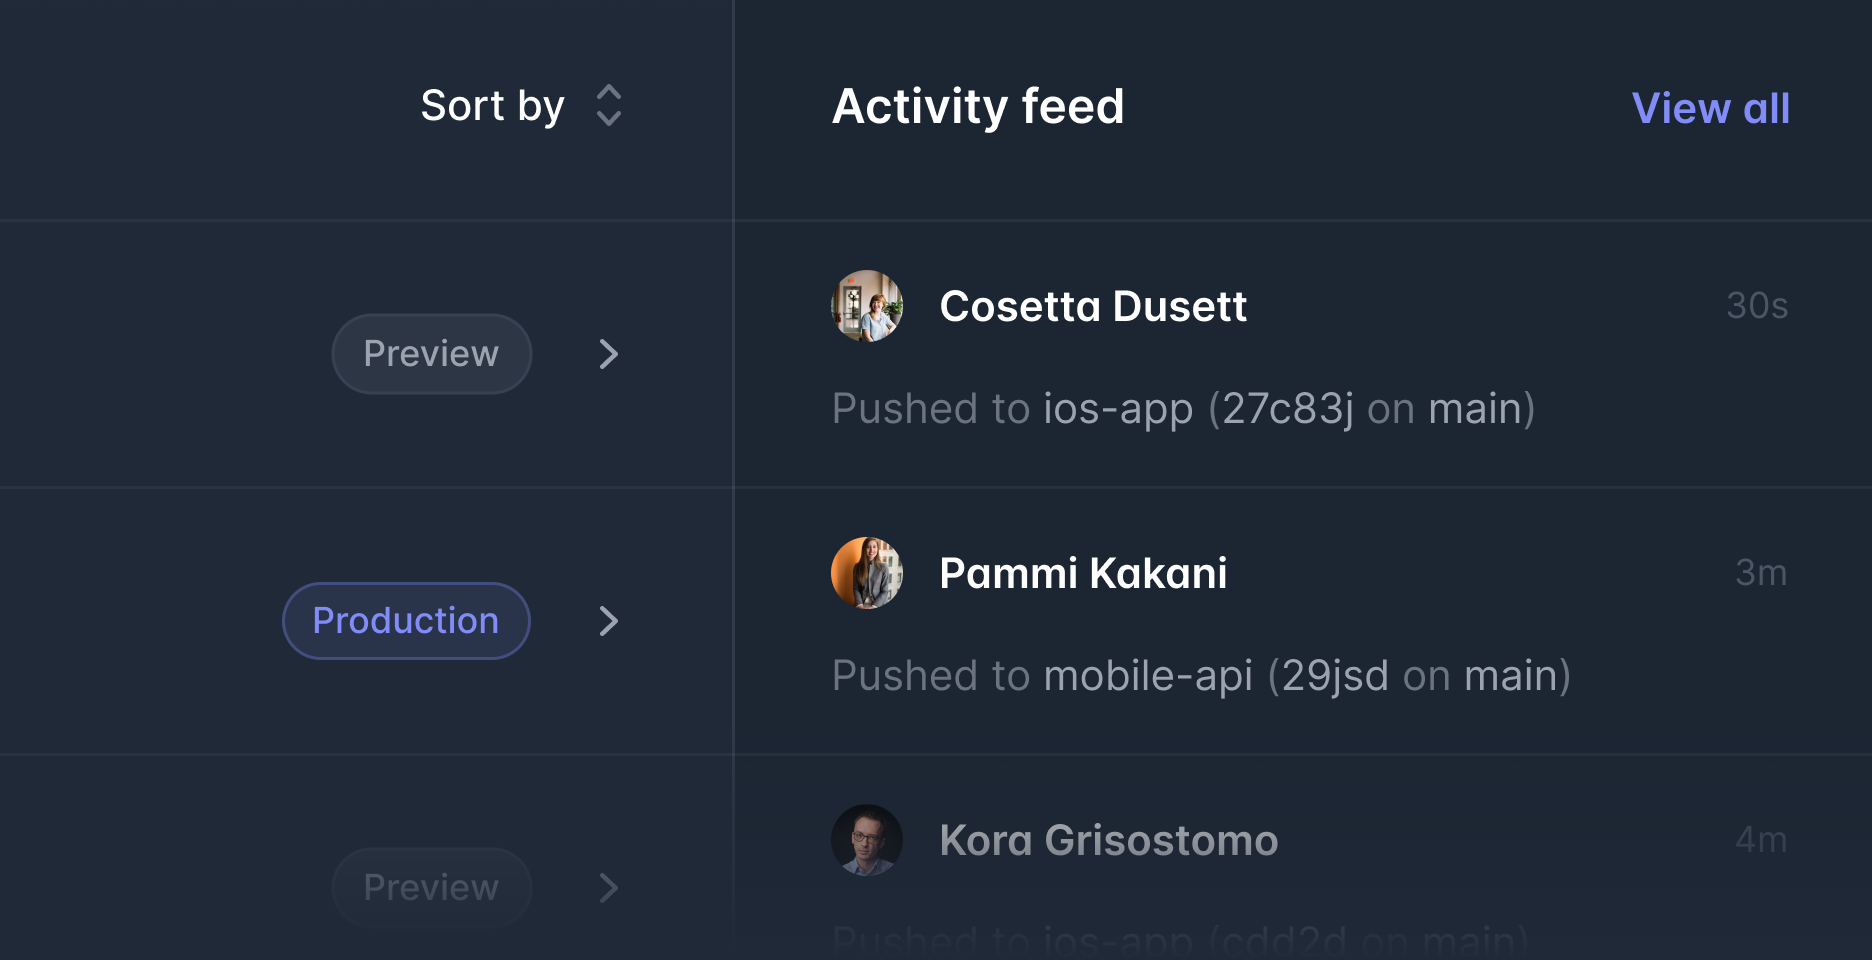Open the Sort by dropdown

[x=493, y=106]
